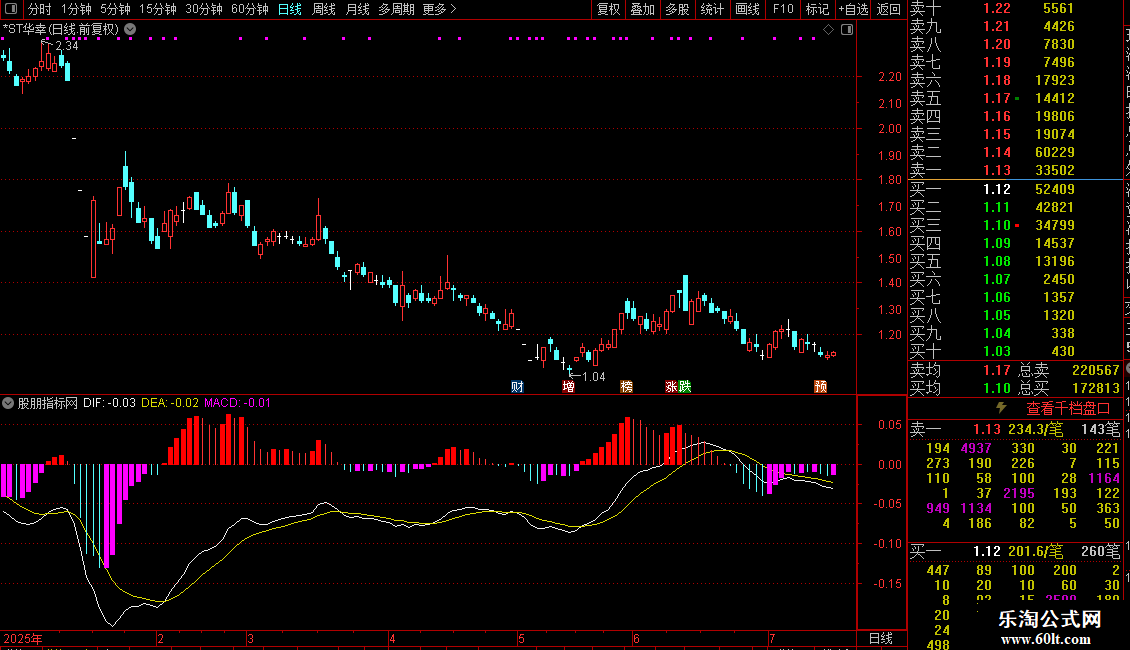
Task: Click the 财 event marker on the chart
Action: pos(517,386)
